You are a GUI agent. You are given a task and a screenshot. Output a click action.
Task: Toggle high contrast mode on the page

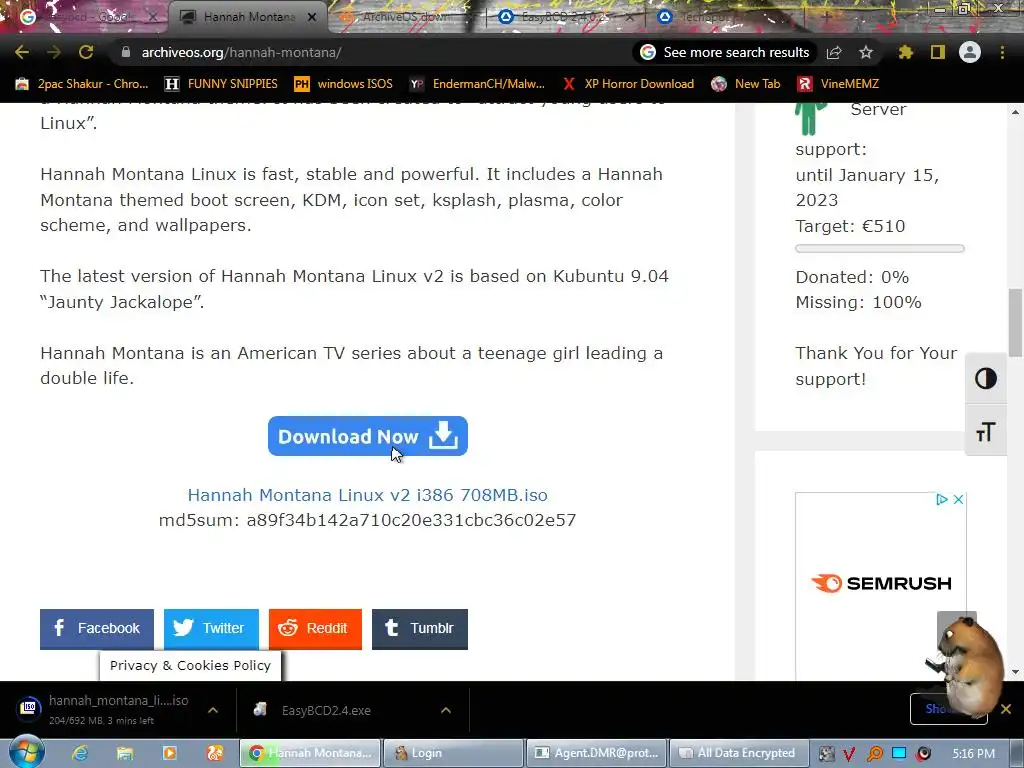pos(985,379)
